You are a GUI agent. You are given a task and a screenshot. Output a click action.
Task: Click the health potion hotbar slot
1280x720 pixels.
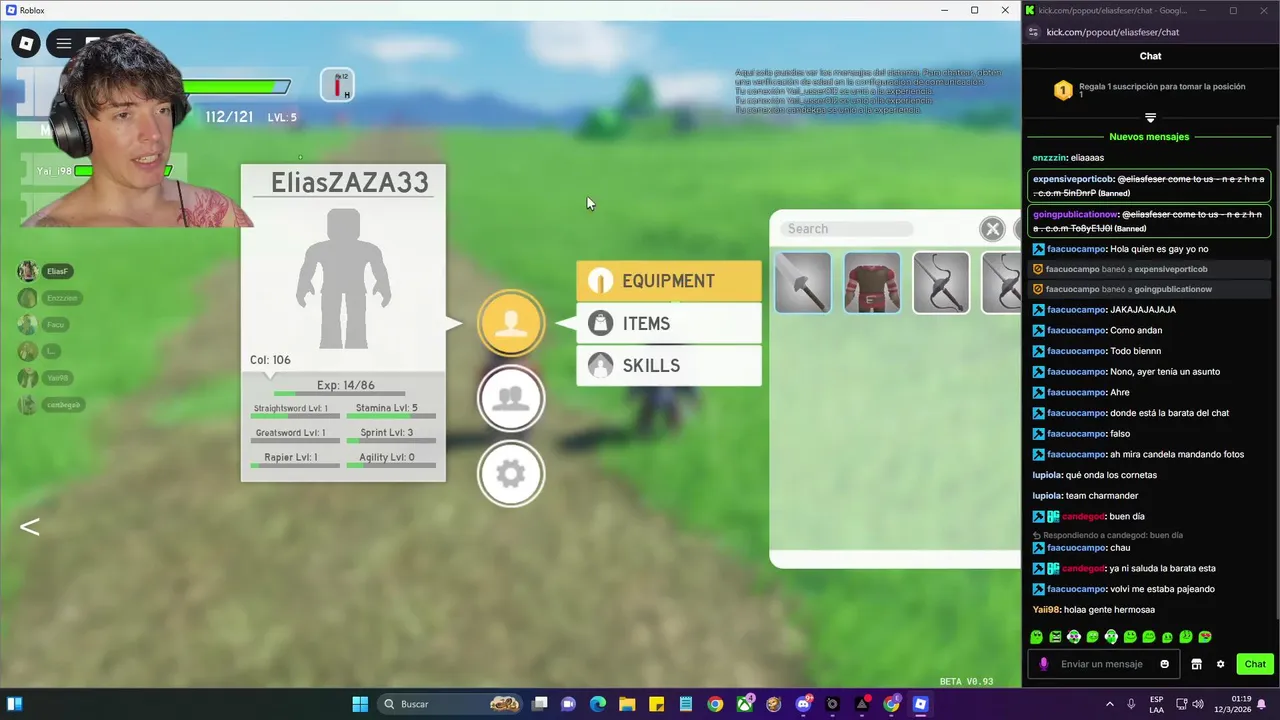337,85
